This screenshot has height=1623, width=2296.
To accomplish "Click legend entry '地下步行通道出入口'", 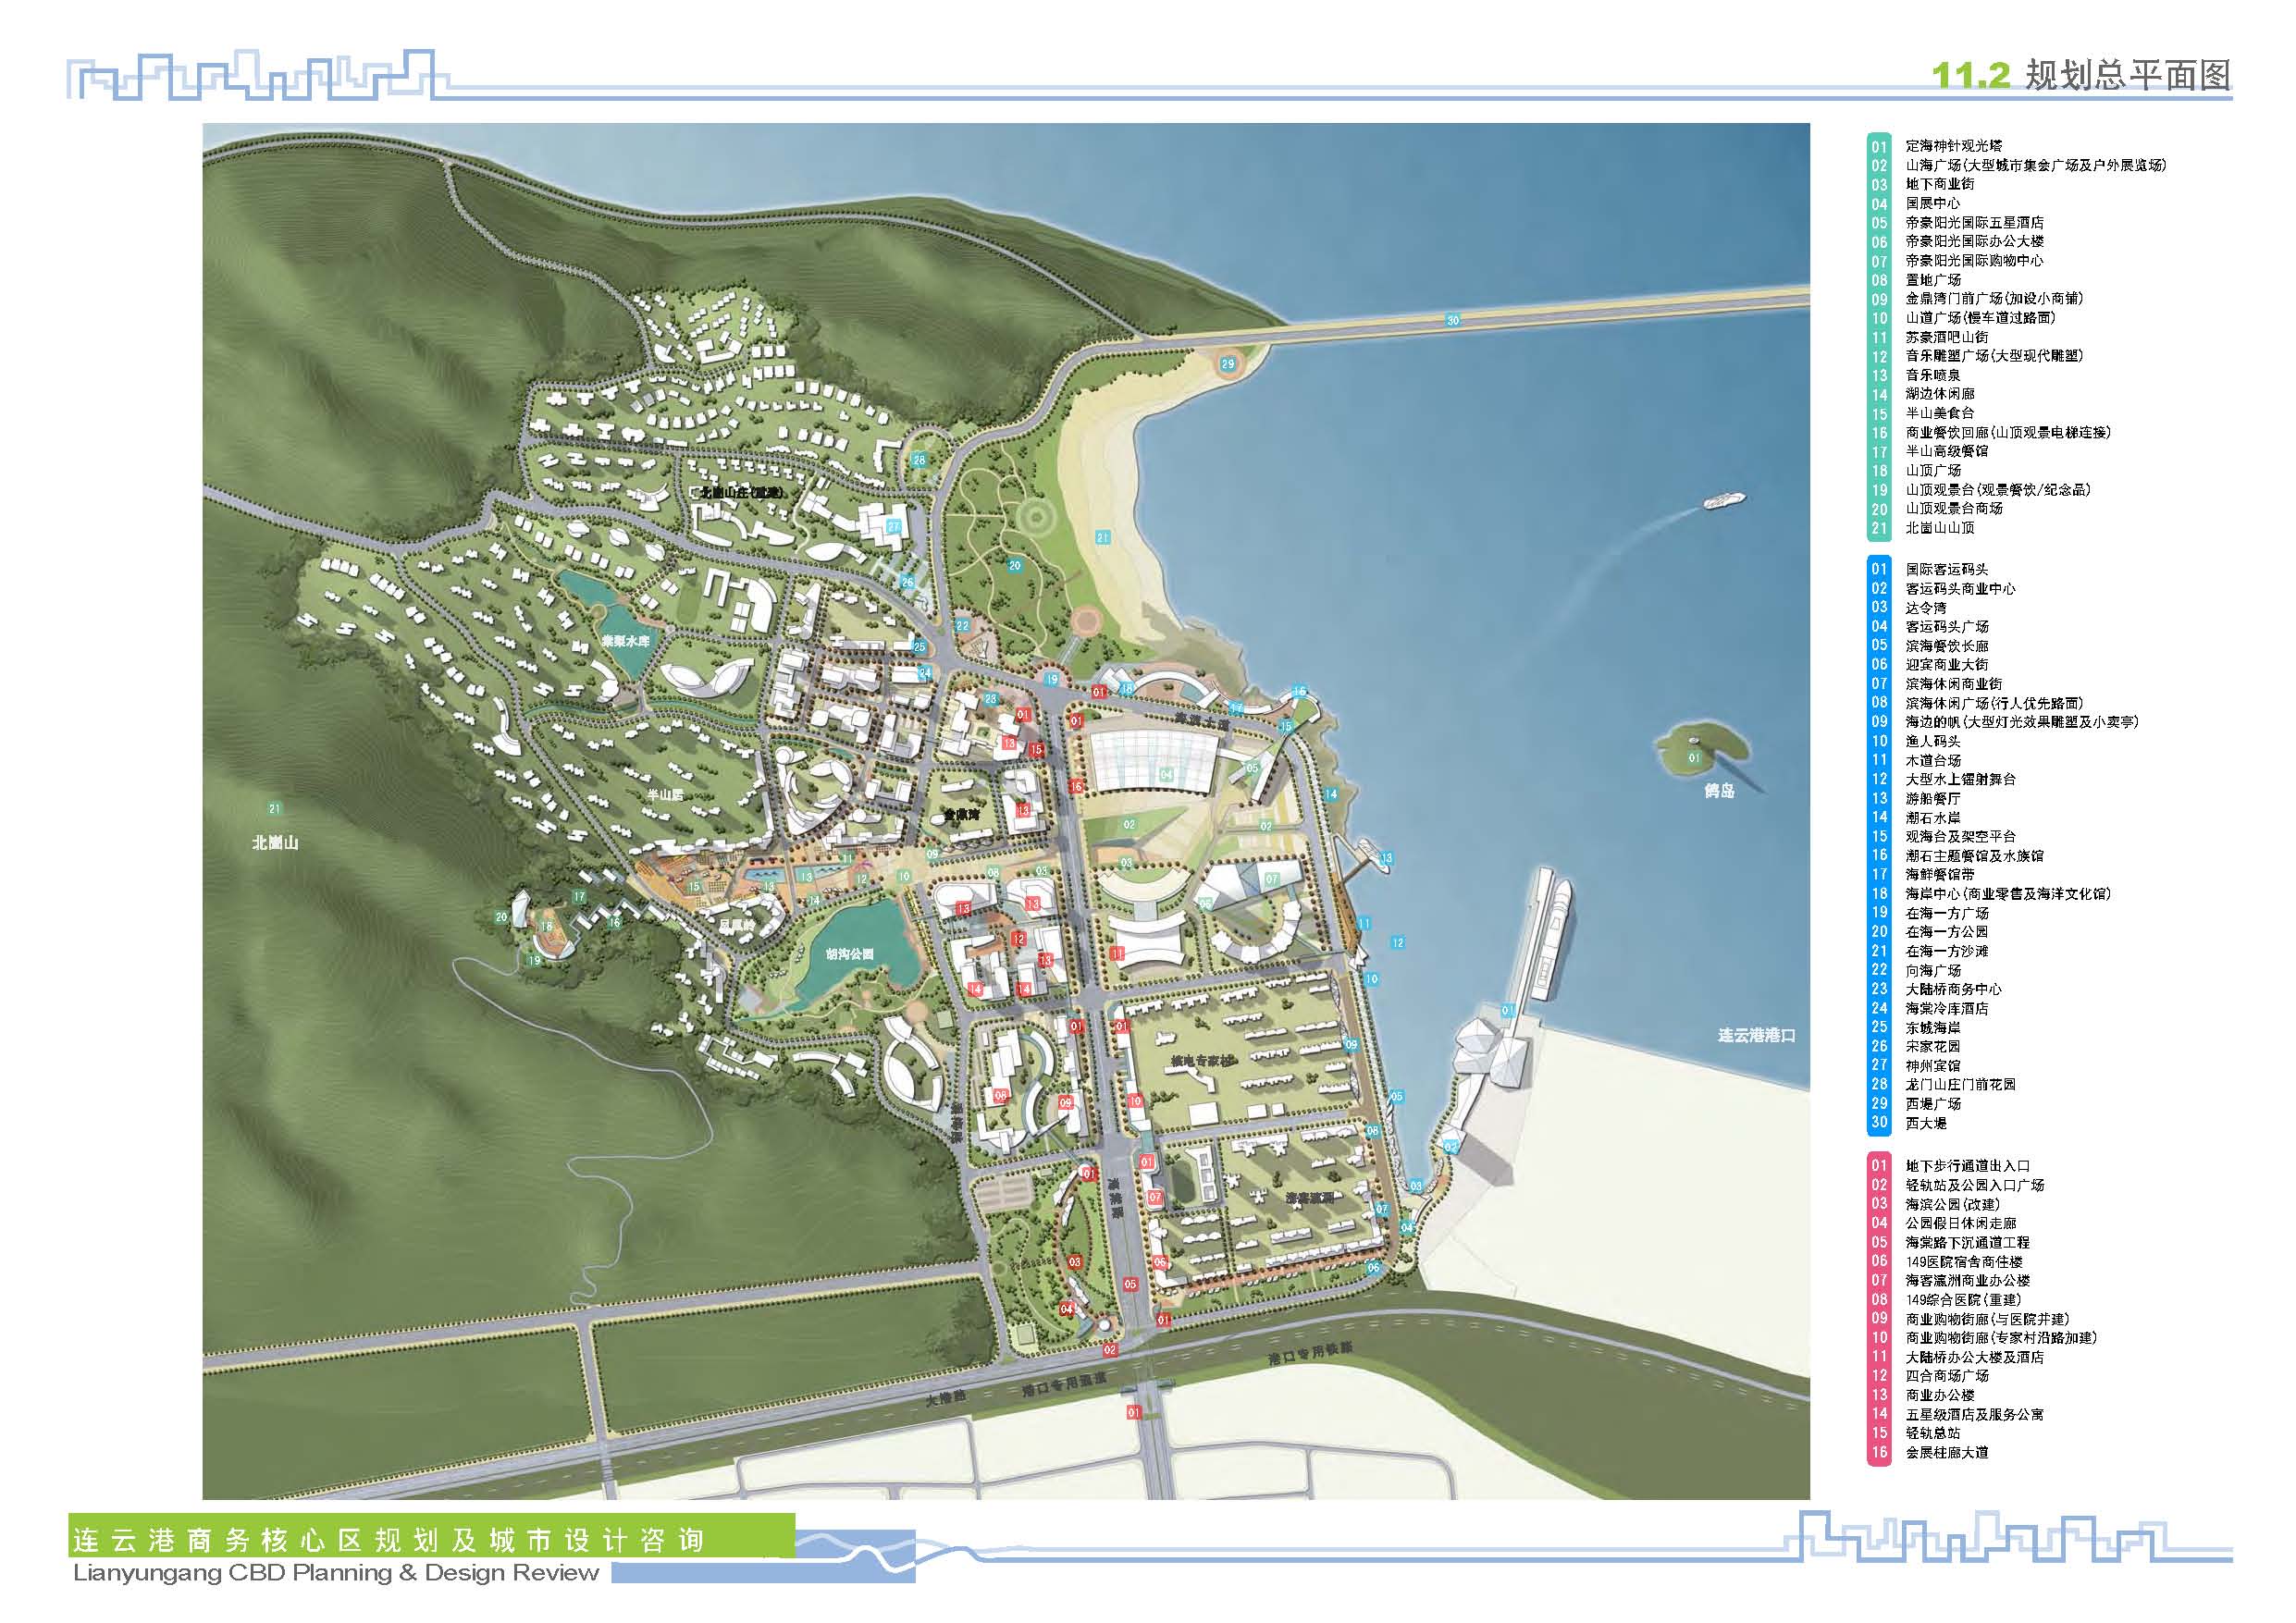I will pos(1967,1166).
